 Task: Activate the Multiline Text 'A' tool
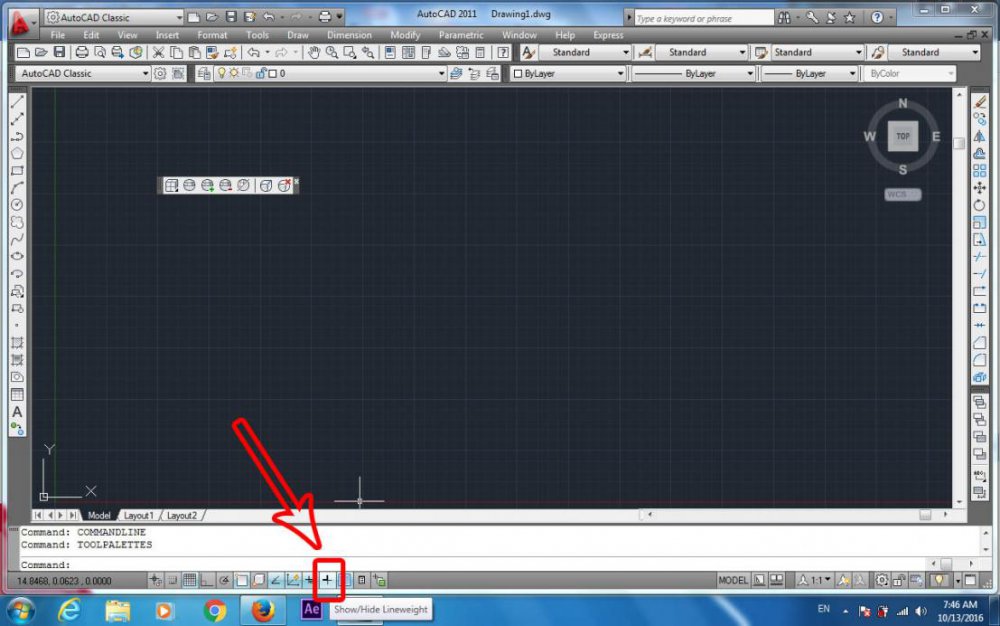click(17, 412)
